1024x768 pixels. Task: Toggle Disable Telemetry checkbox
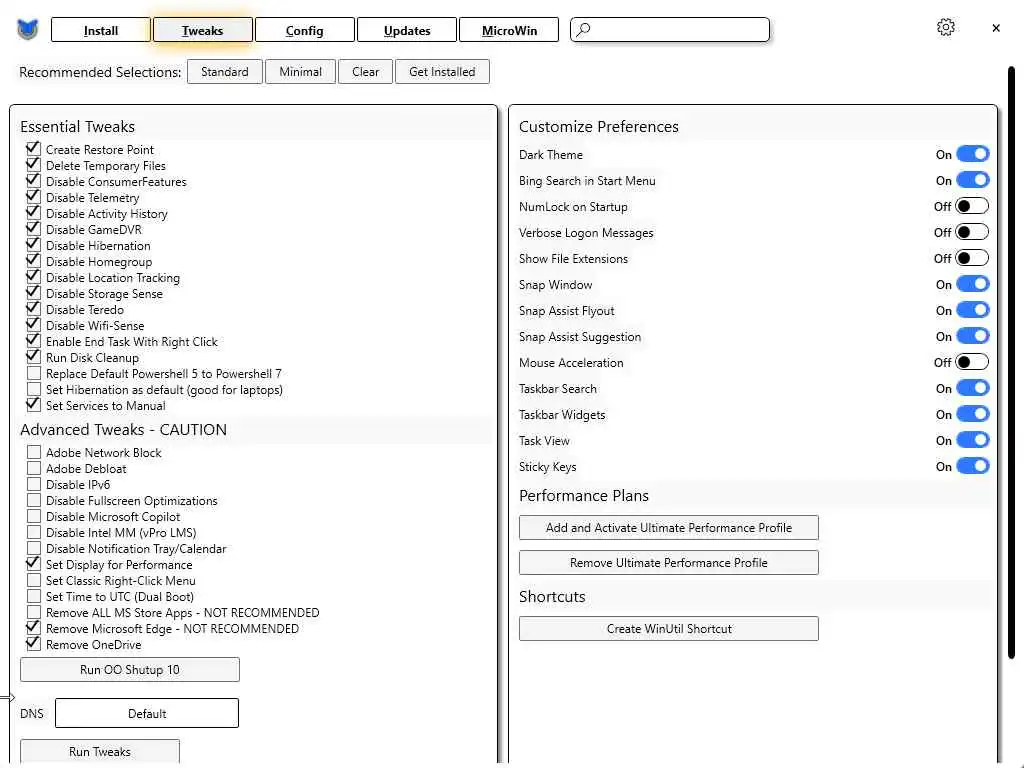click(33, 197)
